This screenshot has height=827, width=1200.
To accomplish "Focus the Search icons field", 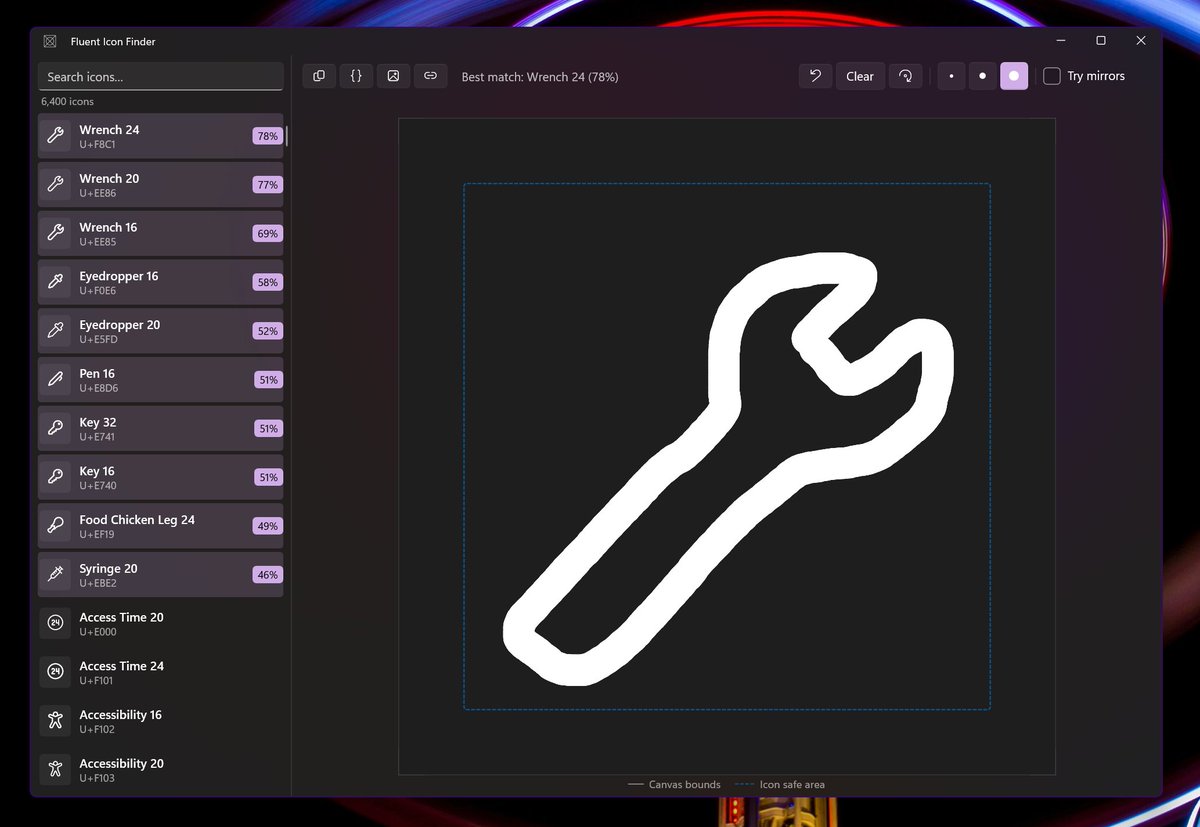I will pyautogui.click(x=160, y=77).
